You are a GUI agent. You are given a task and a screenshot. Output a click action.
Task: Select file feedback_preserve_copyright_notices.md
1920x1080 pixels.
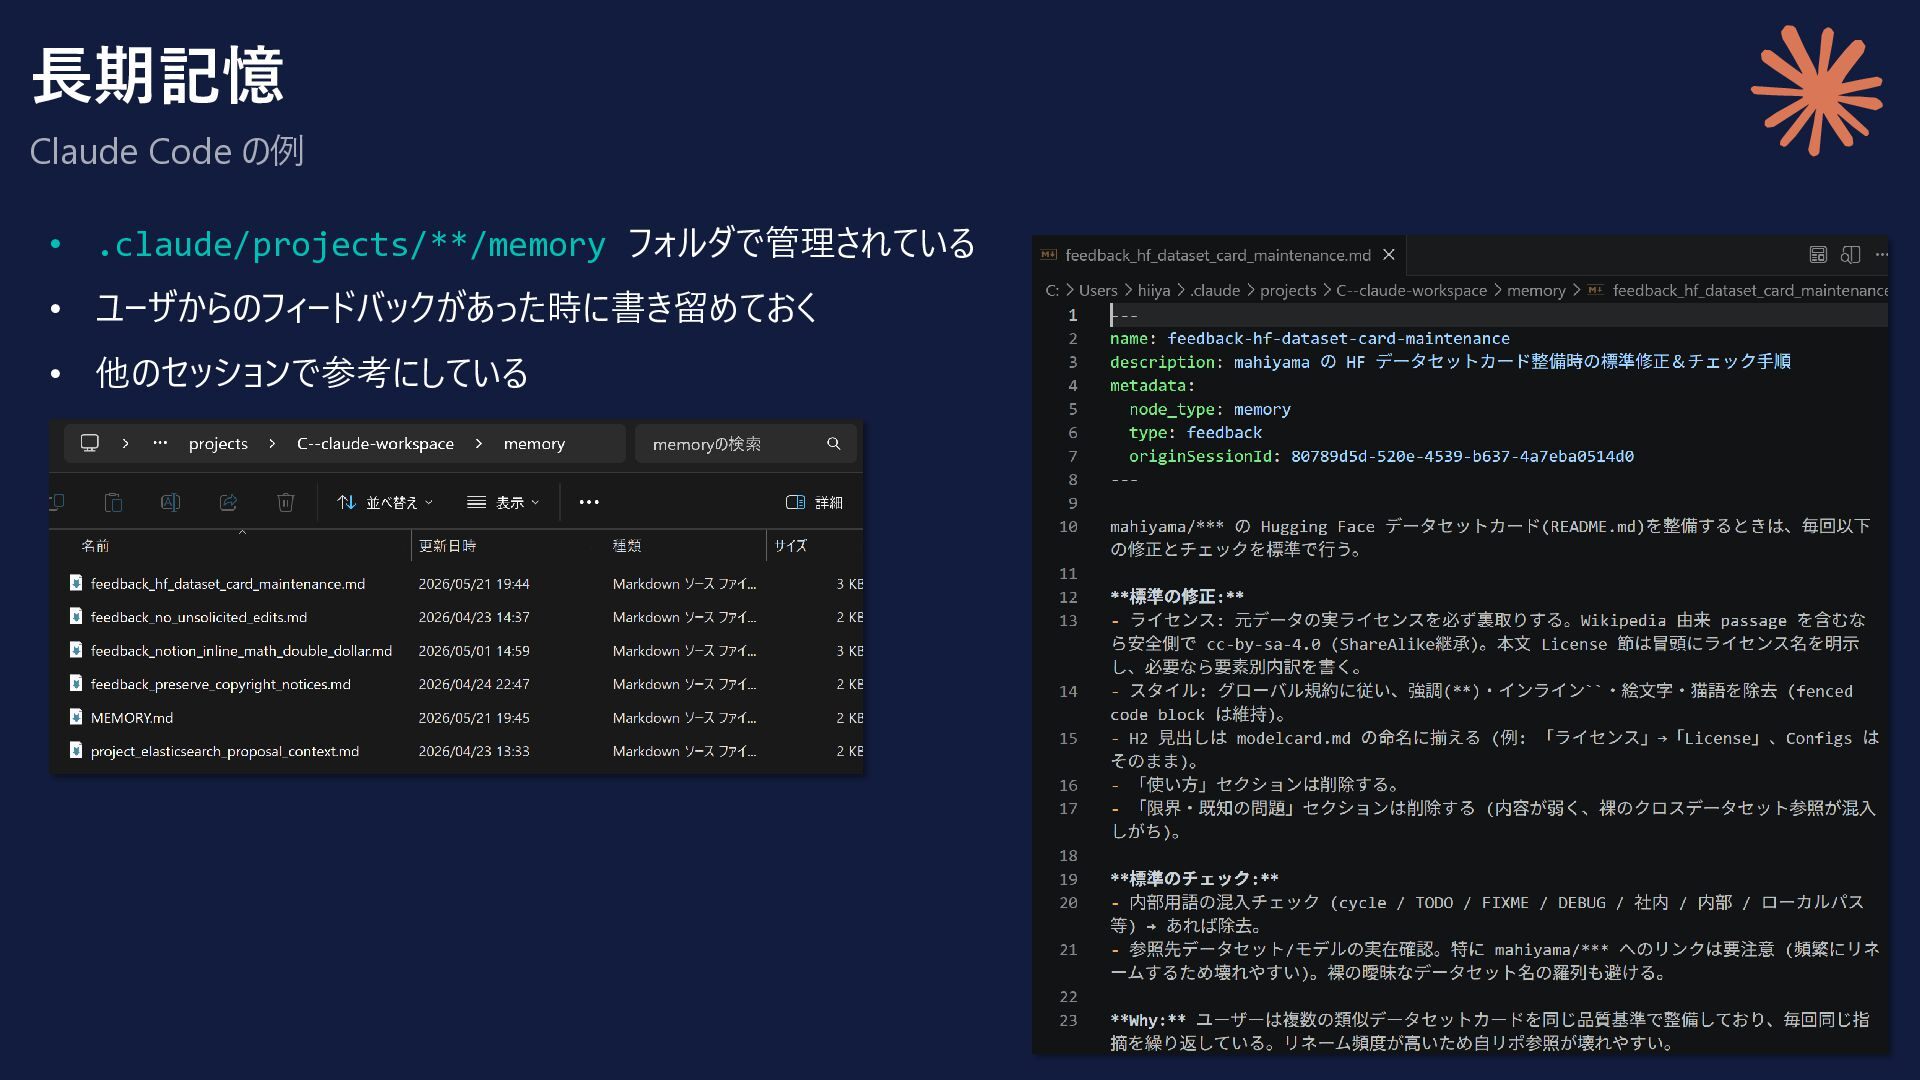(x=221, y=685)
